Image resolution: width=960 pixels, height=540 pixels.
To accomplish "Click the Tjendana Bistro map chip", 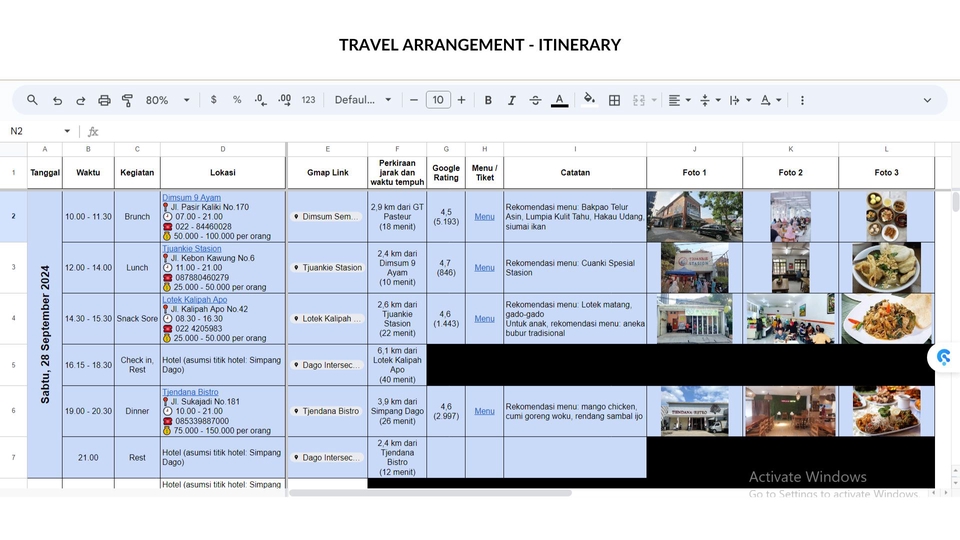I will tap(326, 411).
